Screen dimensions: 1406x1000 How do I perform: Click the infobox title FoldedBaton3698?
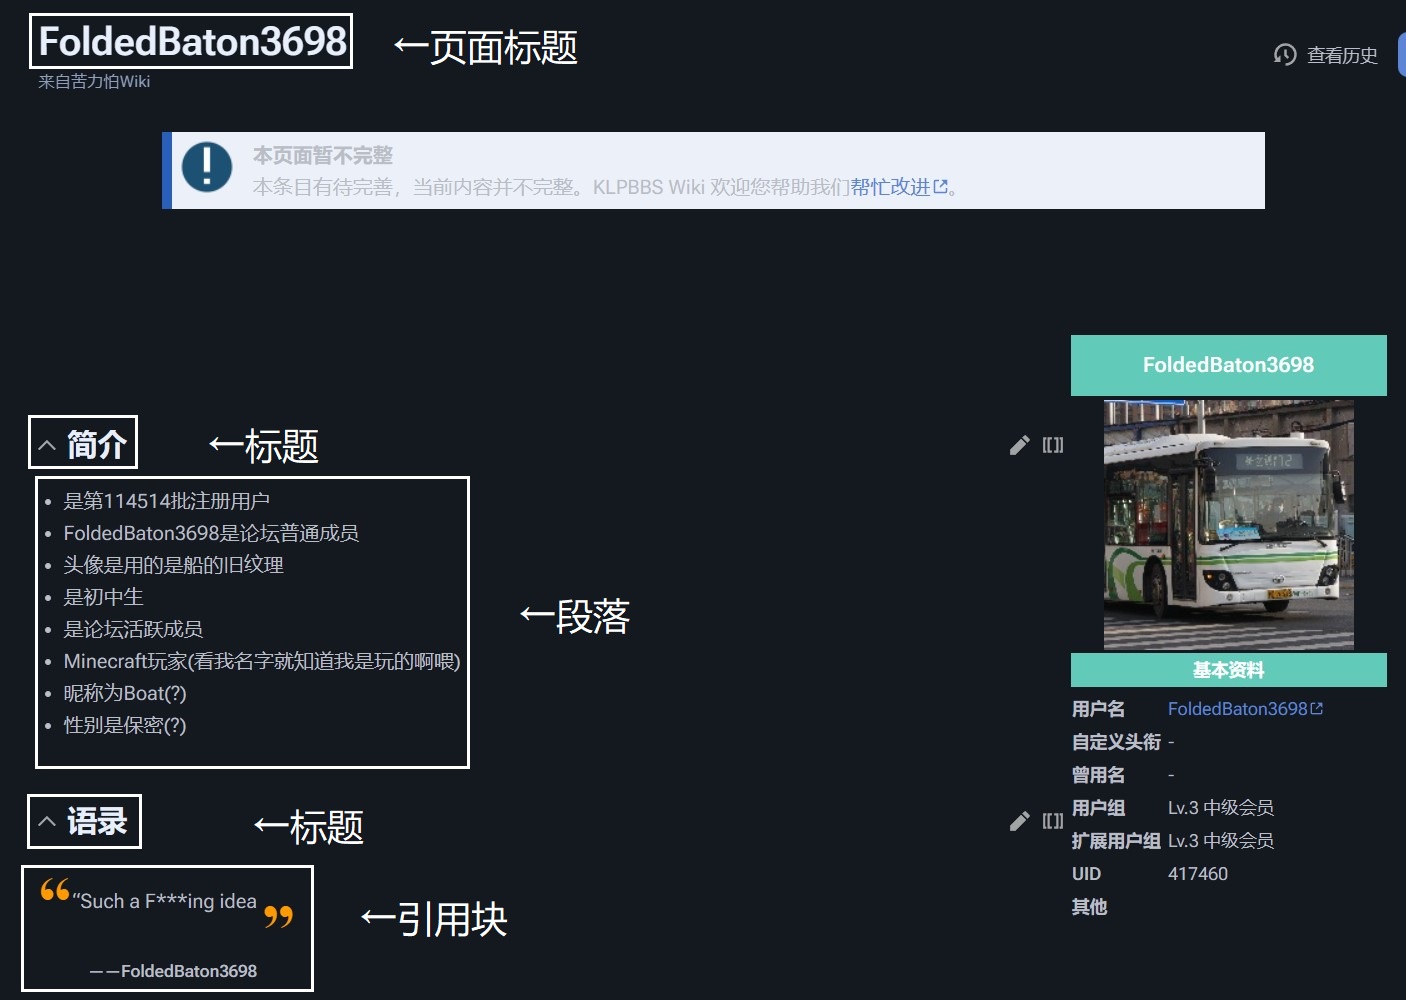pyautogui.click(x=1229, y=365)
